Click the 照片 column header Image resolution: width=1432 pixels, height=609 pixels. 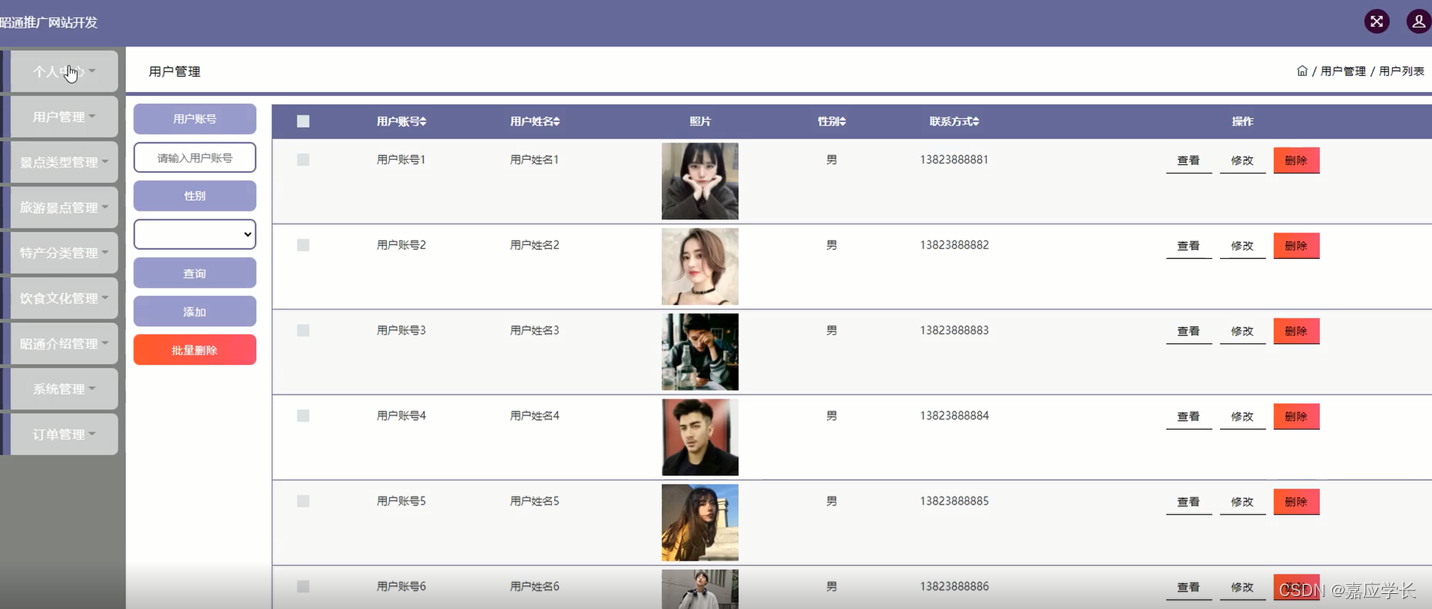coord(700,122)
